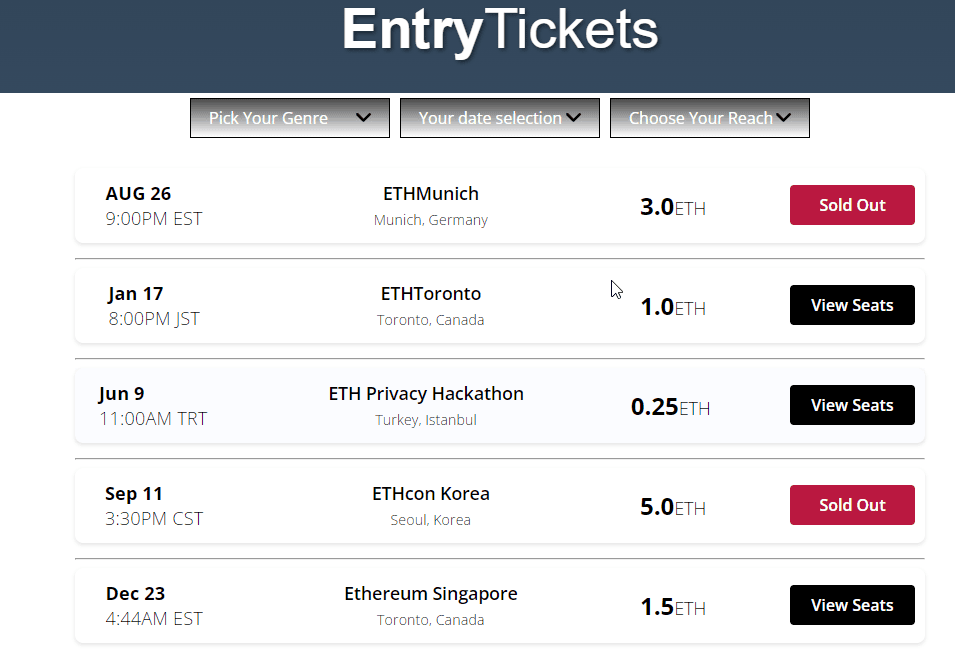The width and height of the screenshot is (955, 657).
Task: Open the Choose Your Reach dropdown
Action: tap(710, 118)
